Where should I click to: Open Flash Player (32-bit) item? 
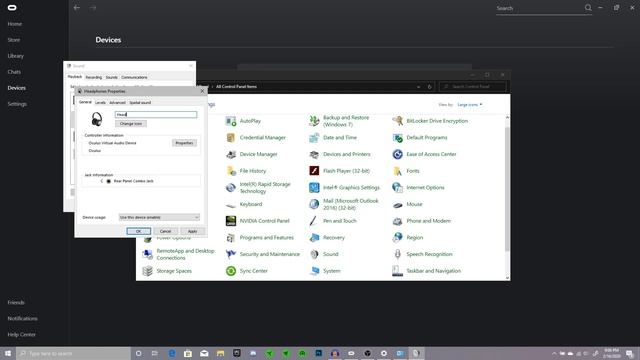pos(339,171)
